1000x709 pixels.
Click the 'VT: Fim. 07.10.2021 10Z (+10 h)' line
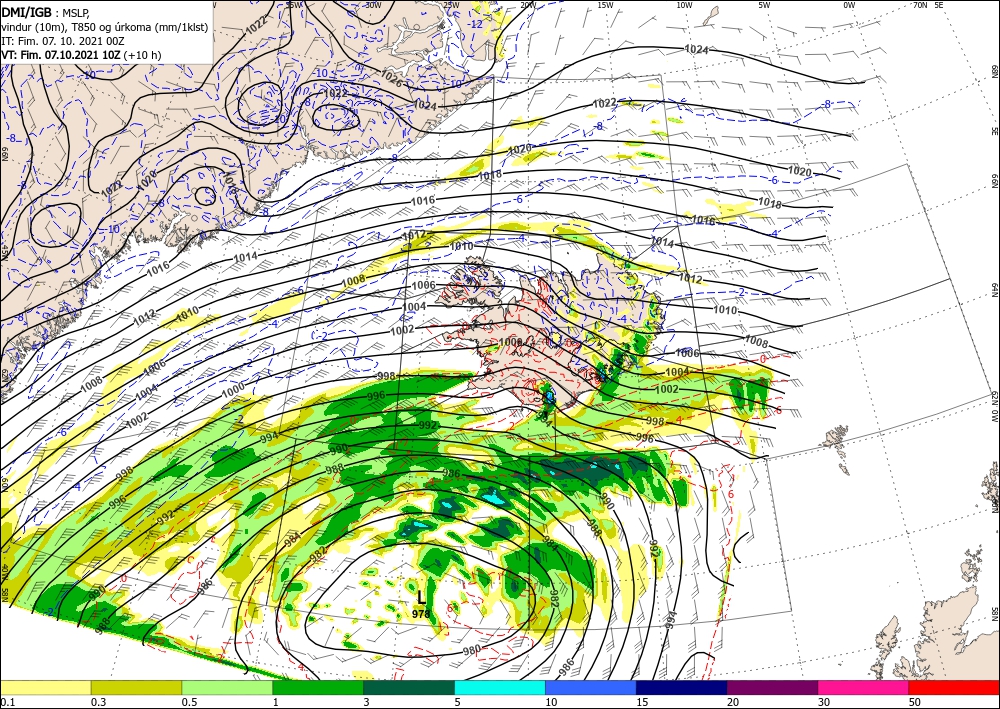[81, 55]
